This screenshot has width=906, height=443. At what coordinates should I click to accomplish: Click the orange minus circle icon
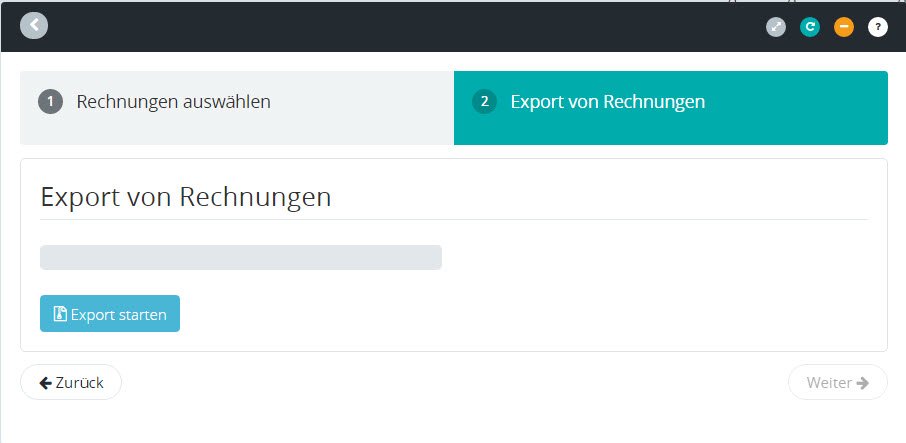coord(844,27)
